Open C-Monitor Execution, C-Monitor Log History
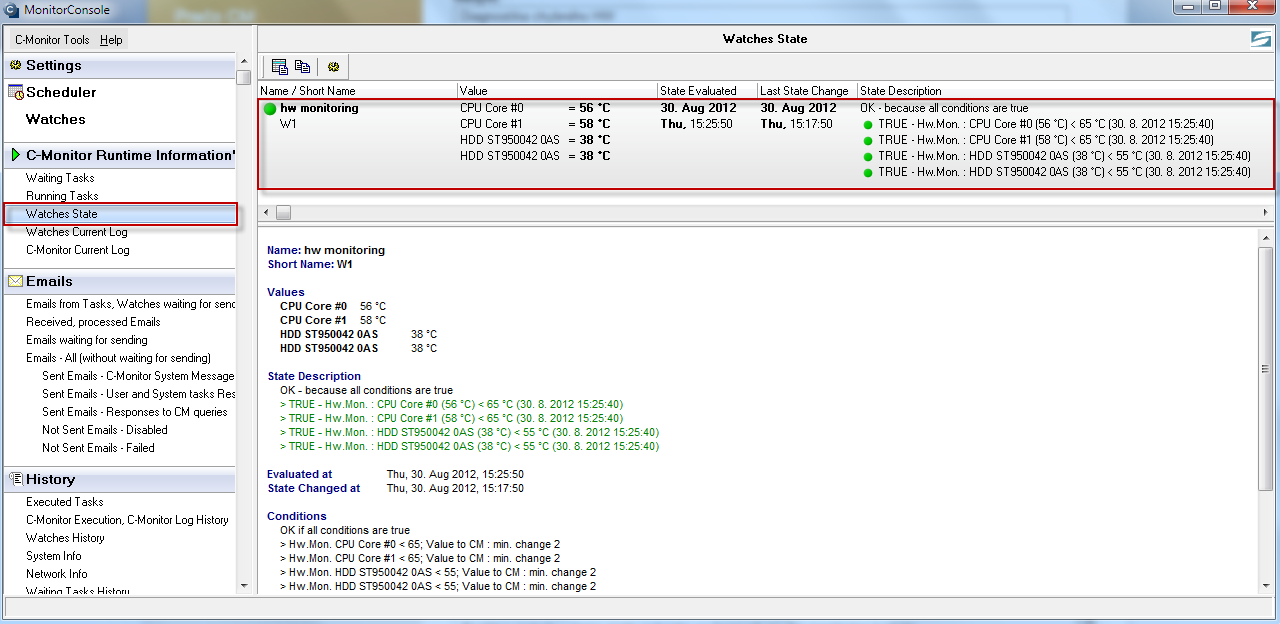The height and width of the screenshot is (624, 1280). [x=127, y=520]
